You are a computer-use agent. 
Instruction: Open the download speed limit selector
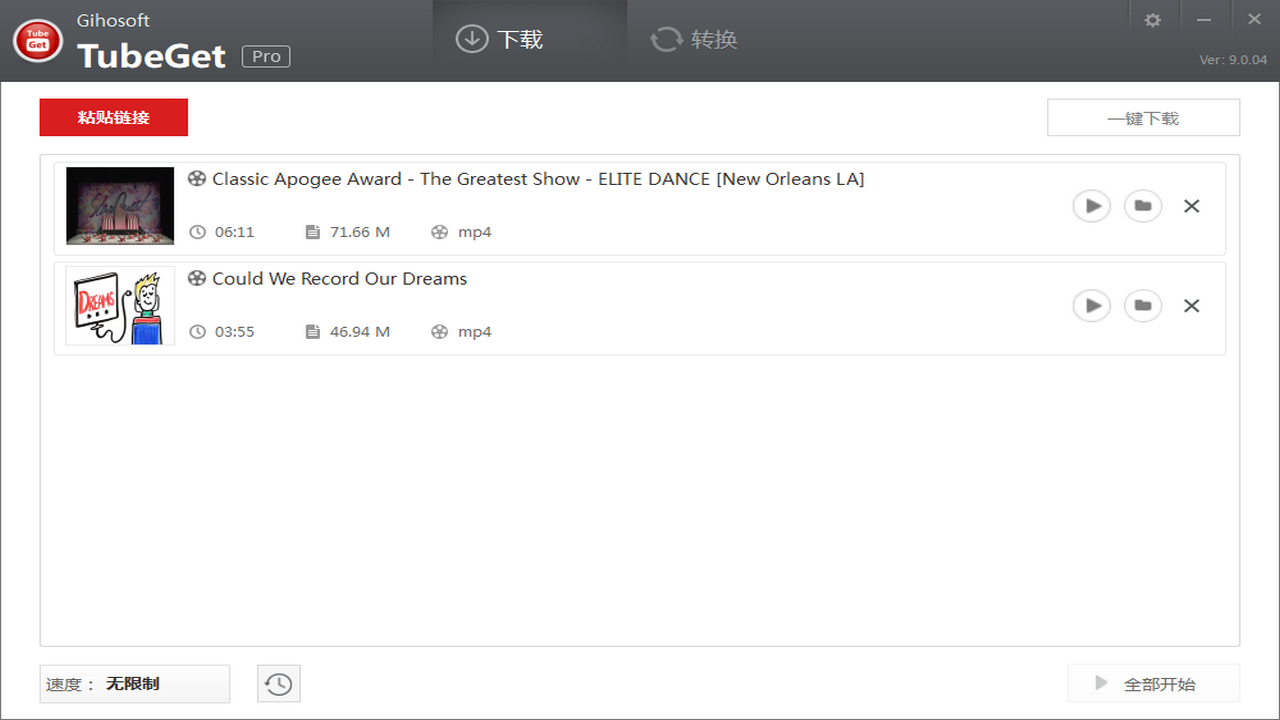(x=134, y=683)
